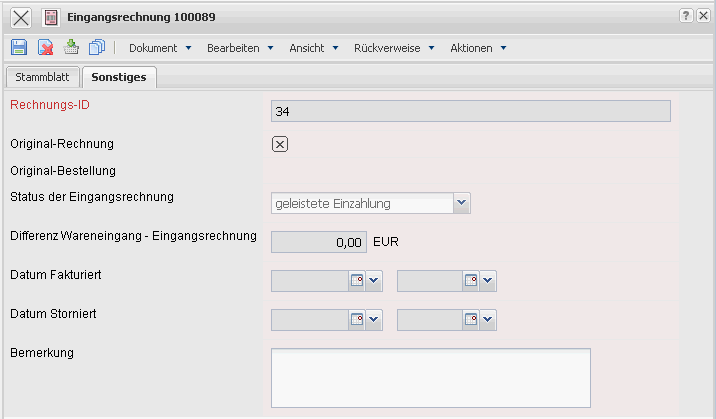The height and width of the screenshot is (419, 716).
Task: Expand the arrow on second Datum Fakturiert field
Action: (x=488, y=281)
